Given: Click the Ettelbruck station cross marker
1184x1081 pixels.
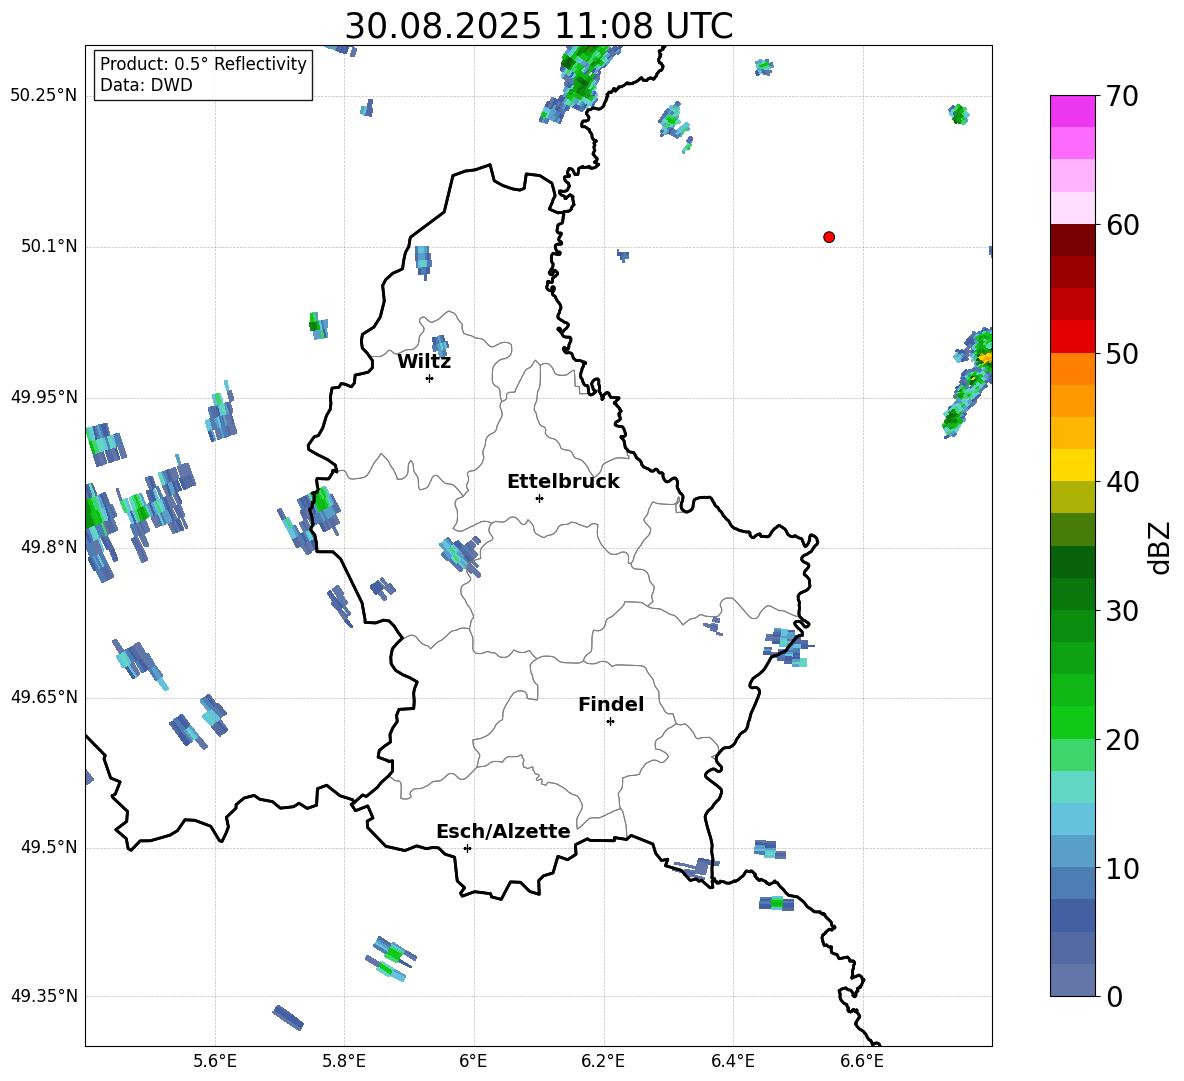Looking at the screenshot, I should [x=539, y=498].
